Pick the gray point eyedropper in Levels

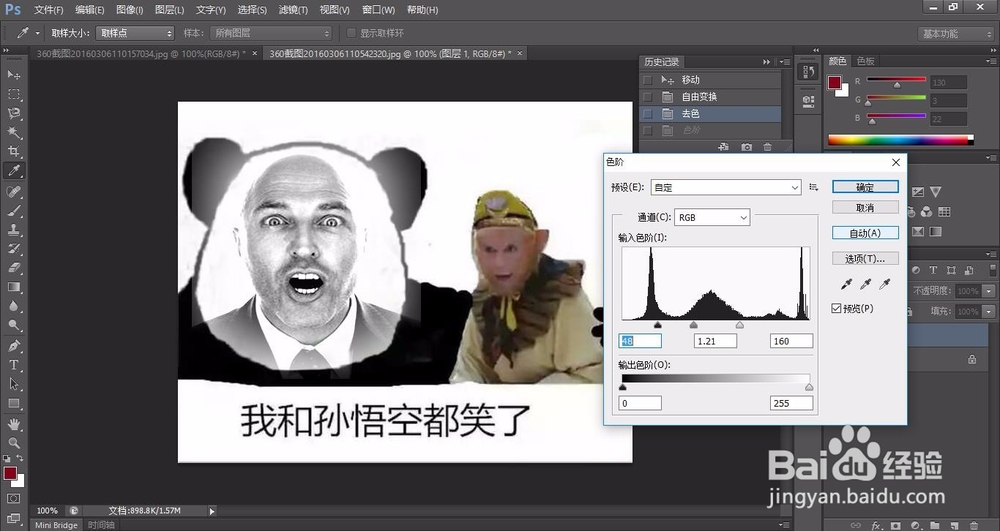click(x=865, y=284)
